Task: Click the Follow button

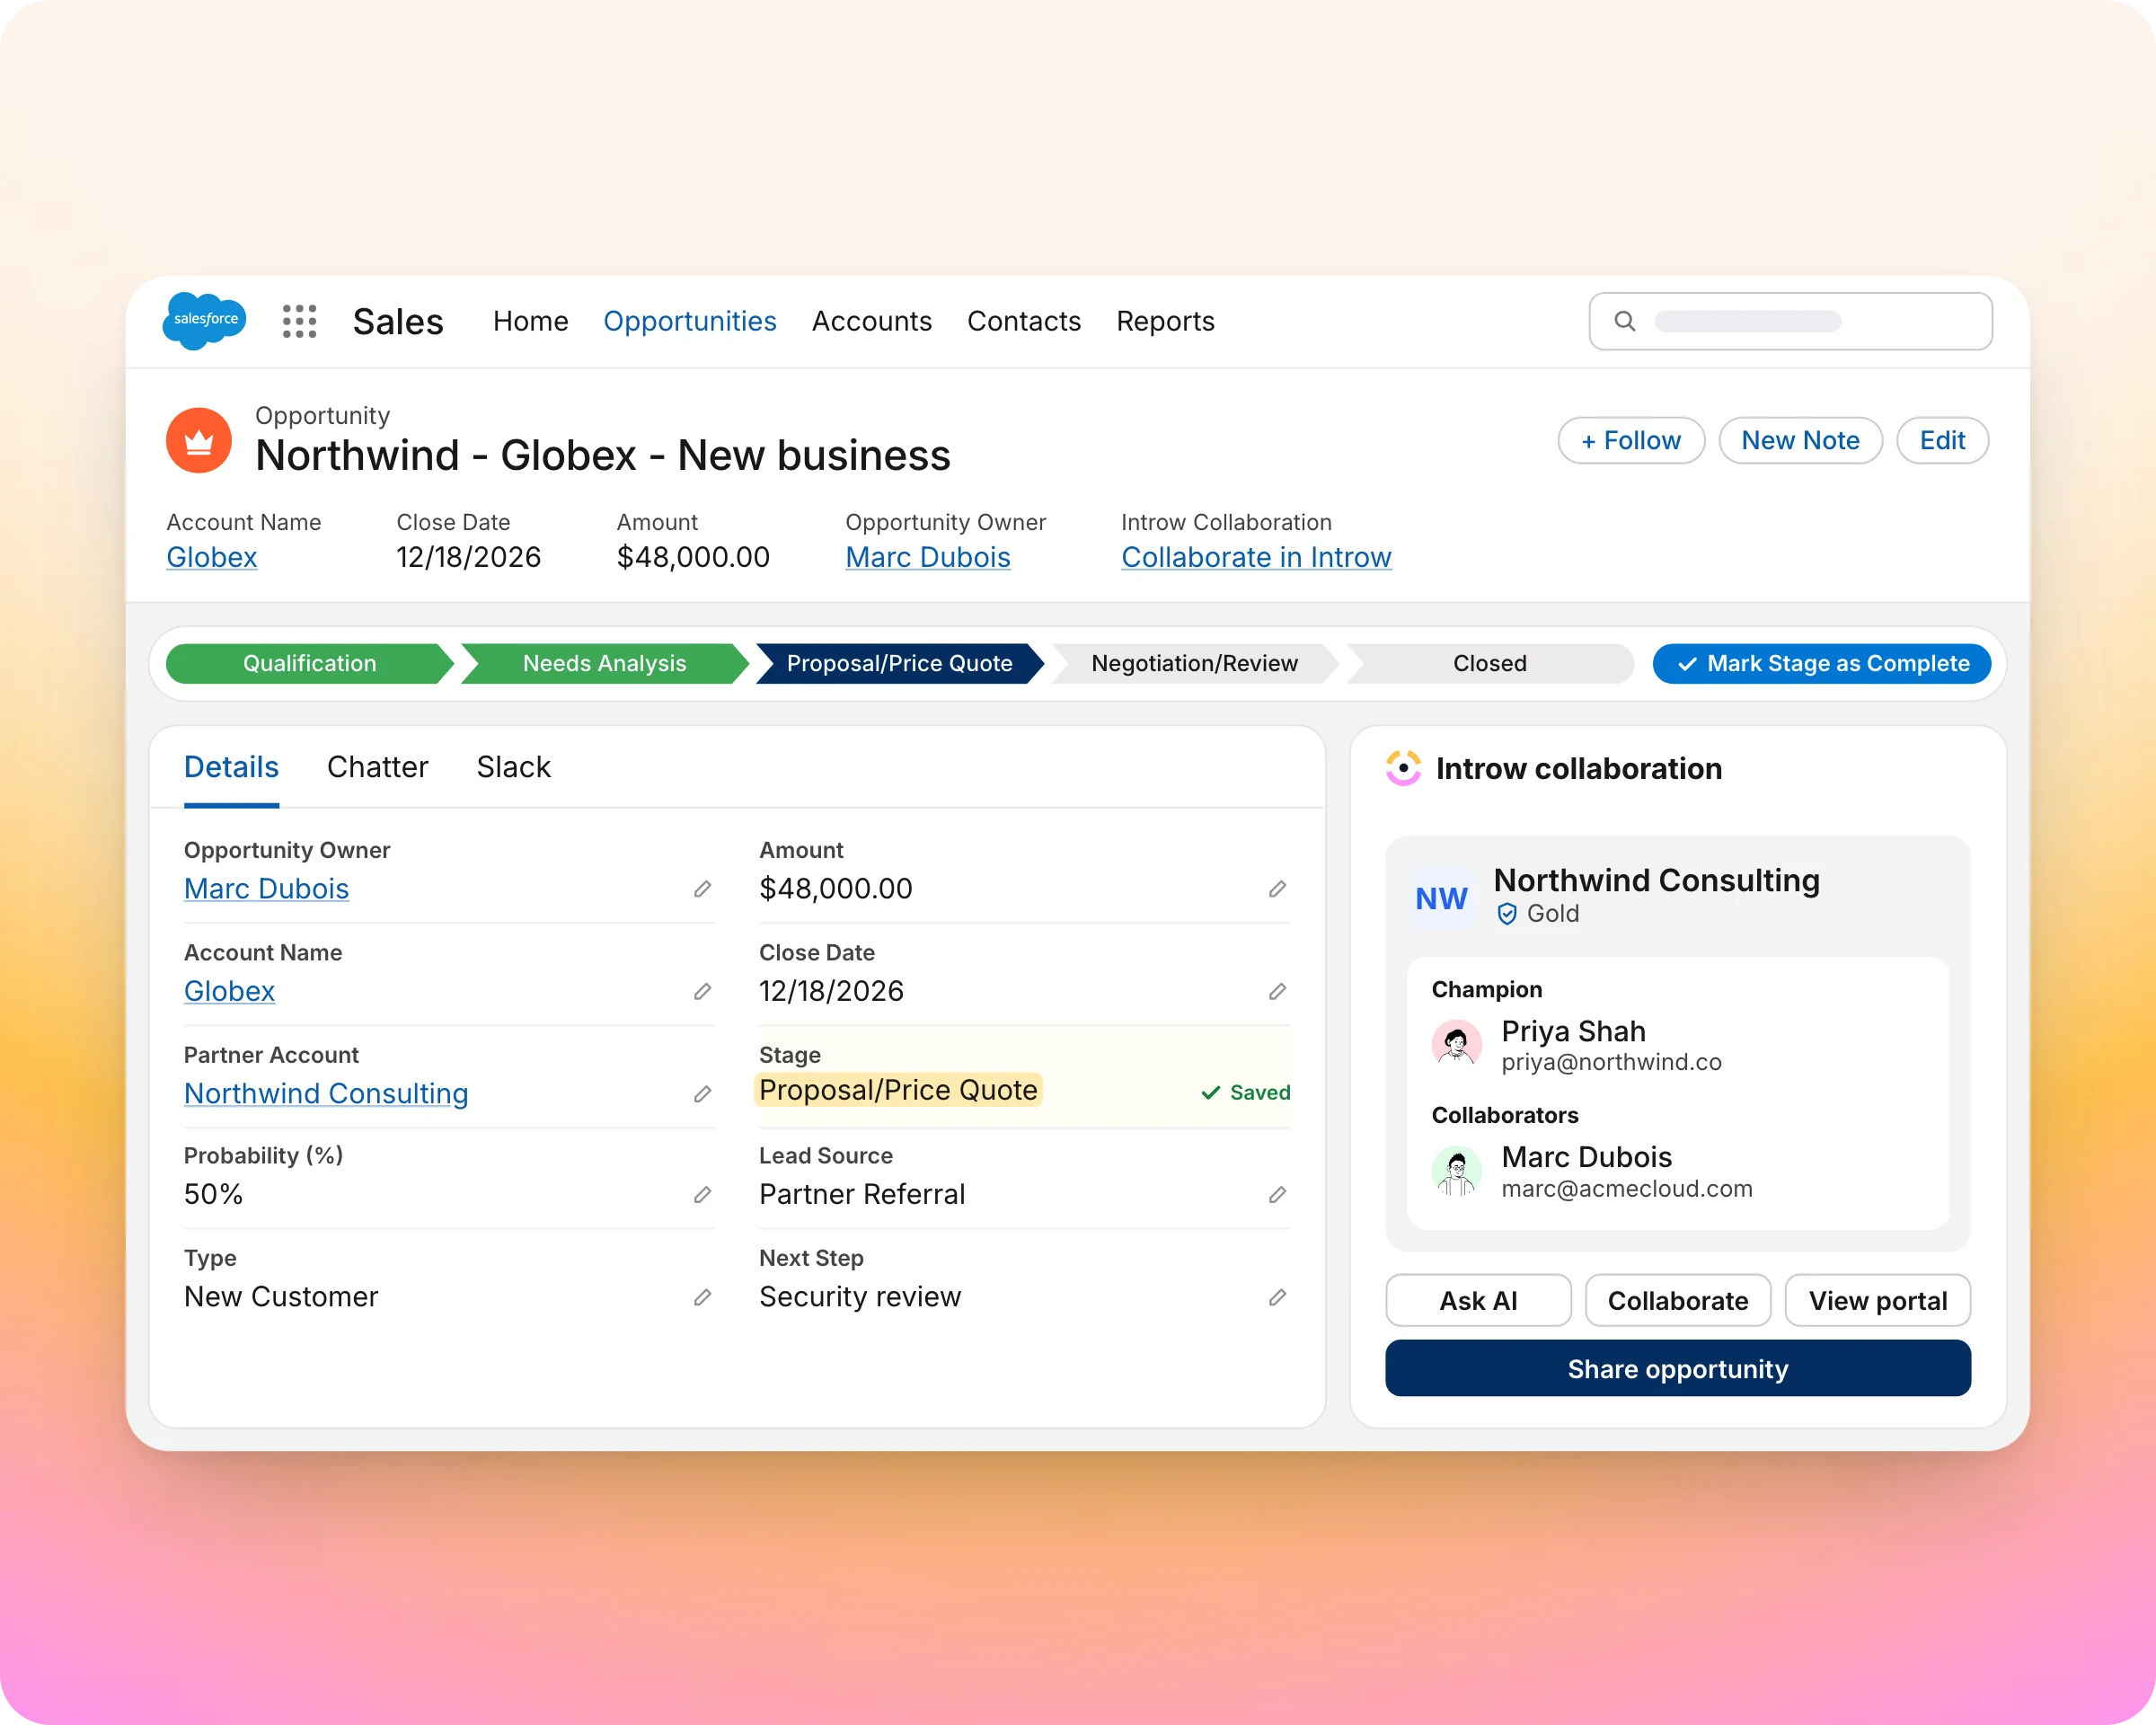Action: coord(1631,440)
